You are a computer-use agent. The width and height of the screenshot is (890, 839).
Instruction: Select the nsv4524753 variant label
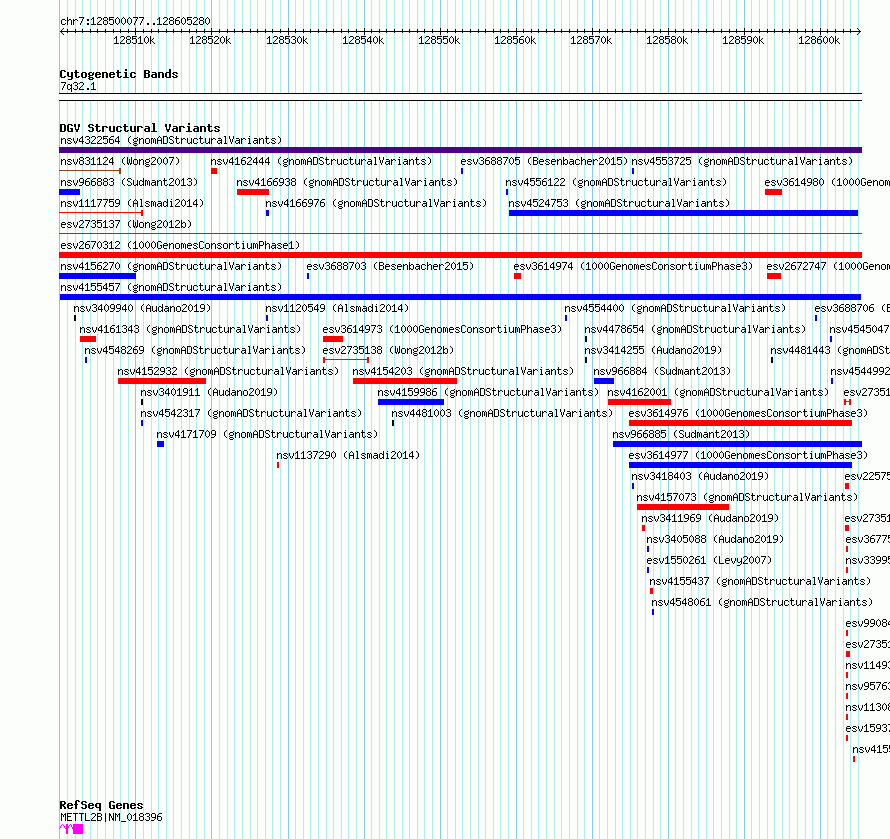tap(619, 203)
